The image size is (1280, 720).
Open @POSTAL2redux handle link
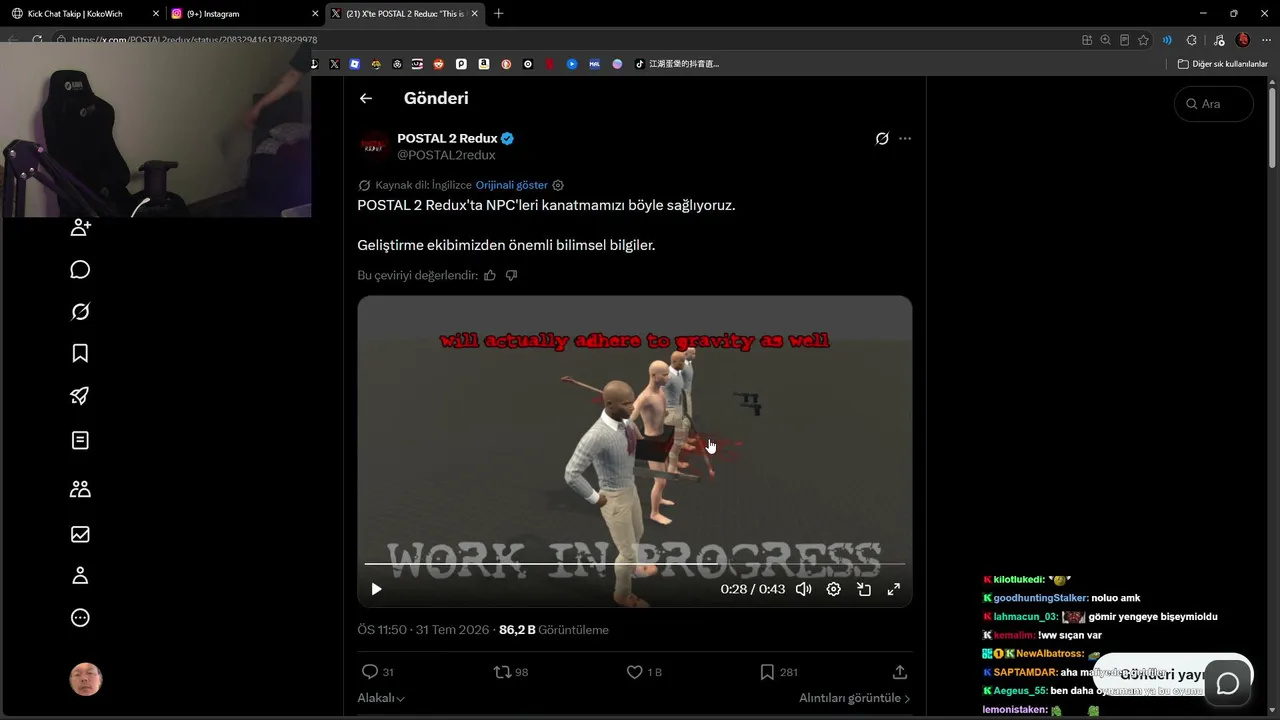pyautogui.click(x=446, y=155)
